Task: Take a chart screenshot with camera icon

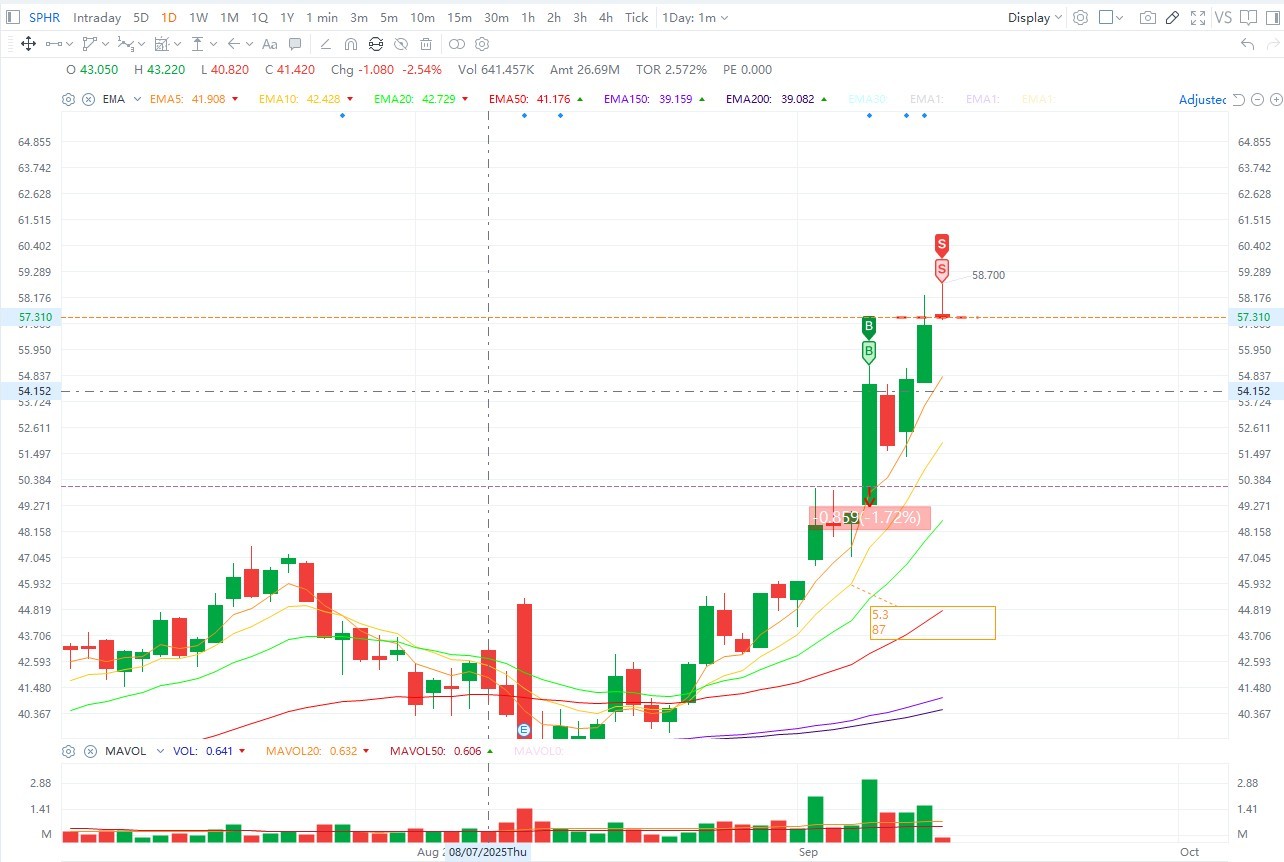Action: 1148,18
